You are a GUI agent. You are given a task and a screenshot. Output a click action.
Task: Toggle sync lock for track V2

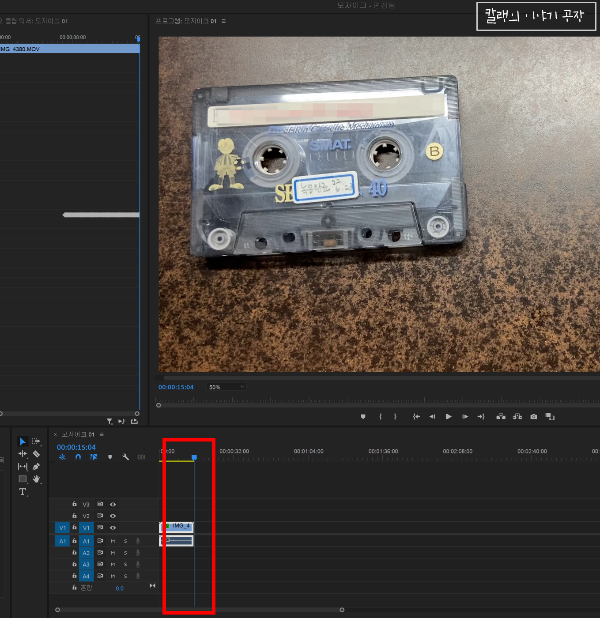pyautogui.click(x=100, y=516)
